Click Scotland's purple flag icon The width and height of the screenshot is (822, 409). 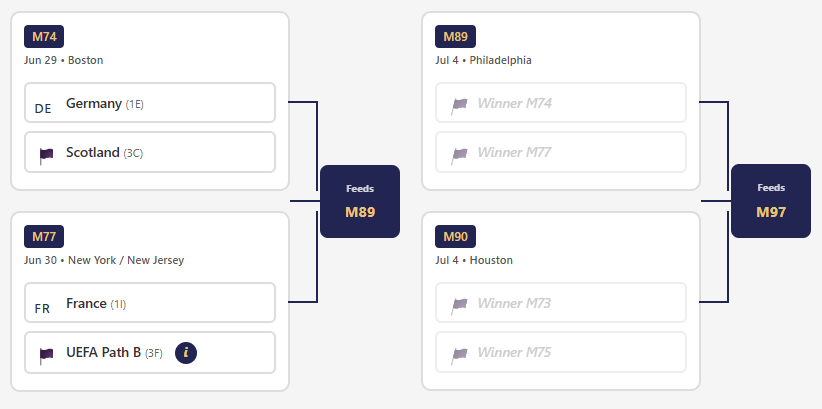click(x=46, y=156)
